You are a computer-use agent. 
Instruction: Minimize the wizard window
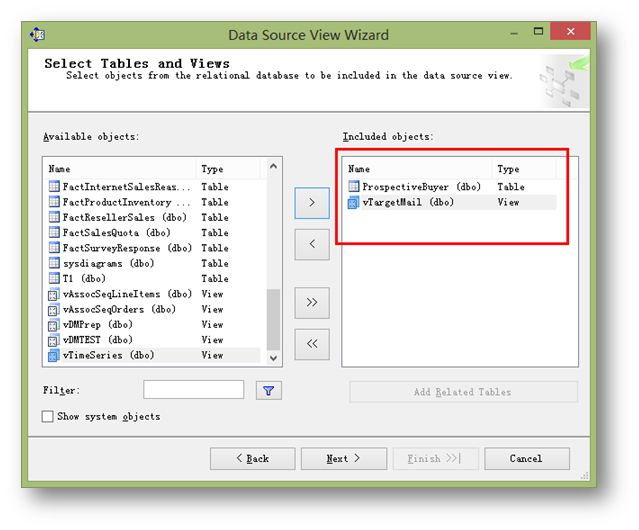click(514, 33)
